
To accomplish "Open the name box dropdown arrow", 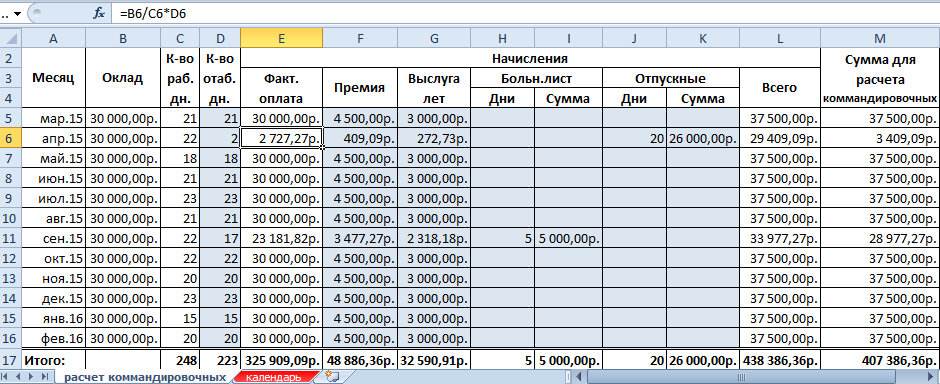I will point(16,13).
